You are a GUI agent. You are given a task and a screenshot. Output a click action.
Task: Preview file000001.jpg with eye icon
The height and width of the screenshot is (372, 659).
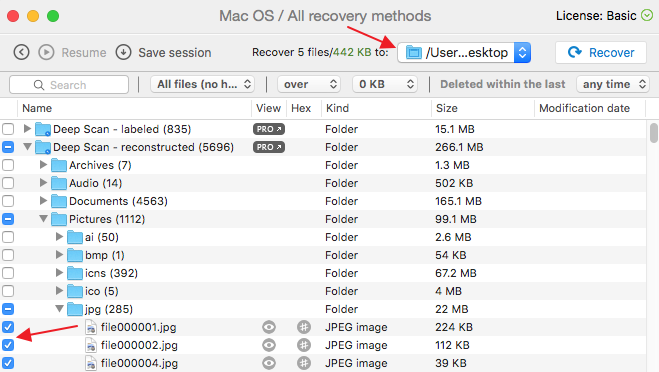pos(269,327)
